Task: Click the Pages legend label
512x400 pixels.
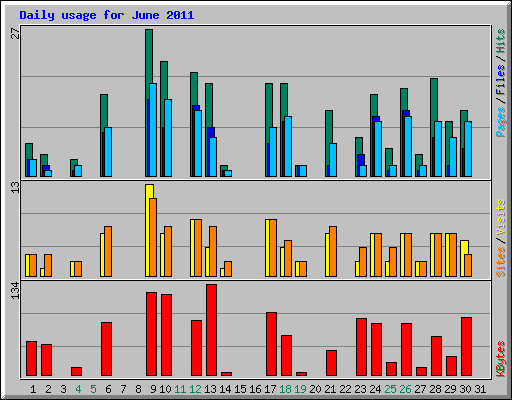Action: click(501, 122)
